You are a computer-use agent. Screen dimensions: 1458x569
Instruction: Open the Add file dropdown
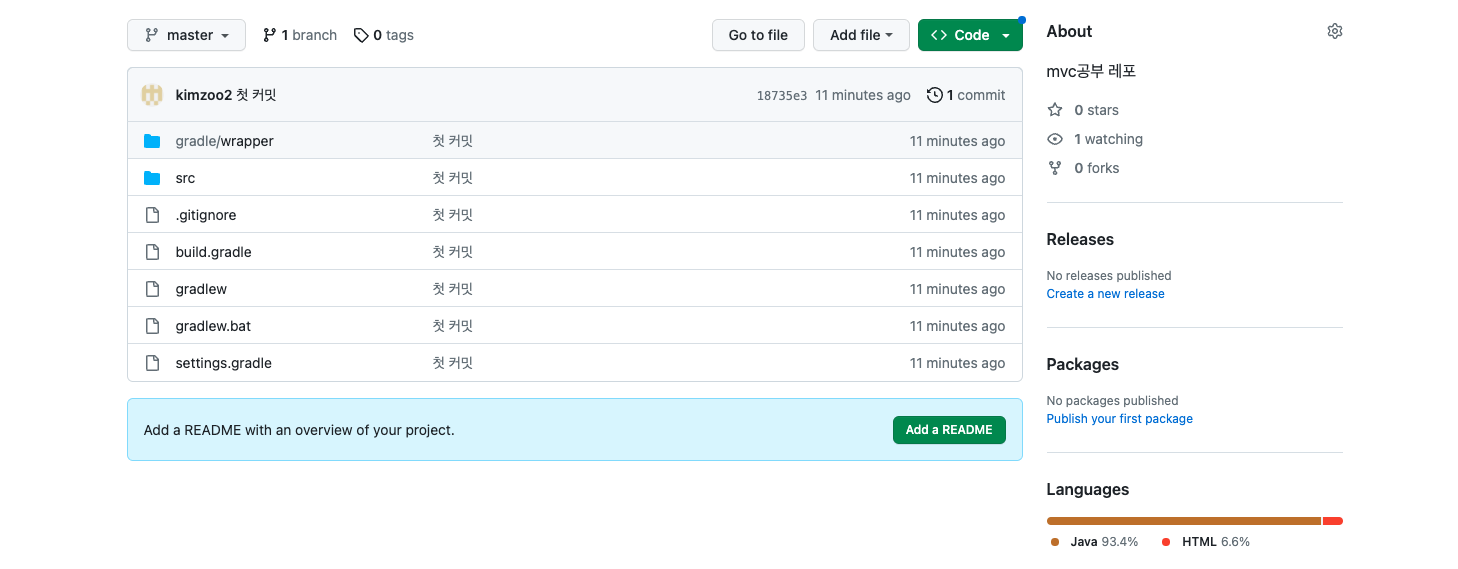pos(861,35)
